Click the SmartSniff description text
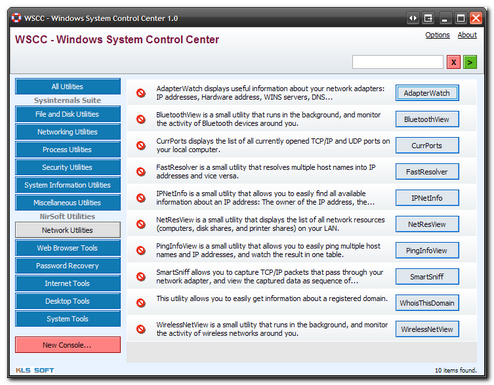The image size is (494, 385). [x=270, y=277]
